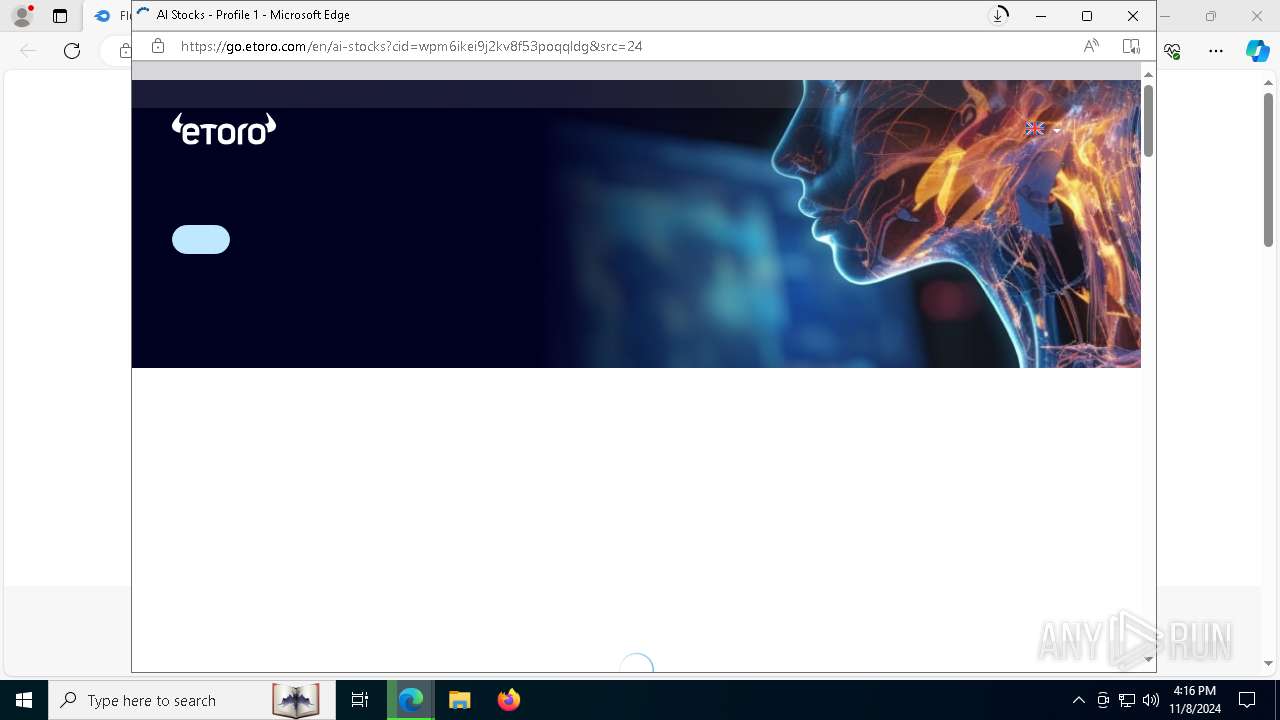Viewport: 1280px width, 720px height.
Task: Select the UK flag language selector
Action: (x=1035, y=128)
